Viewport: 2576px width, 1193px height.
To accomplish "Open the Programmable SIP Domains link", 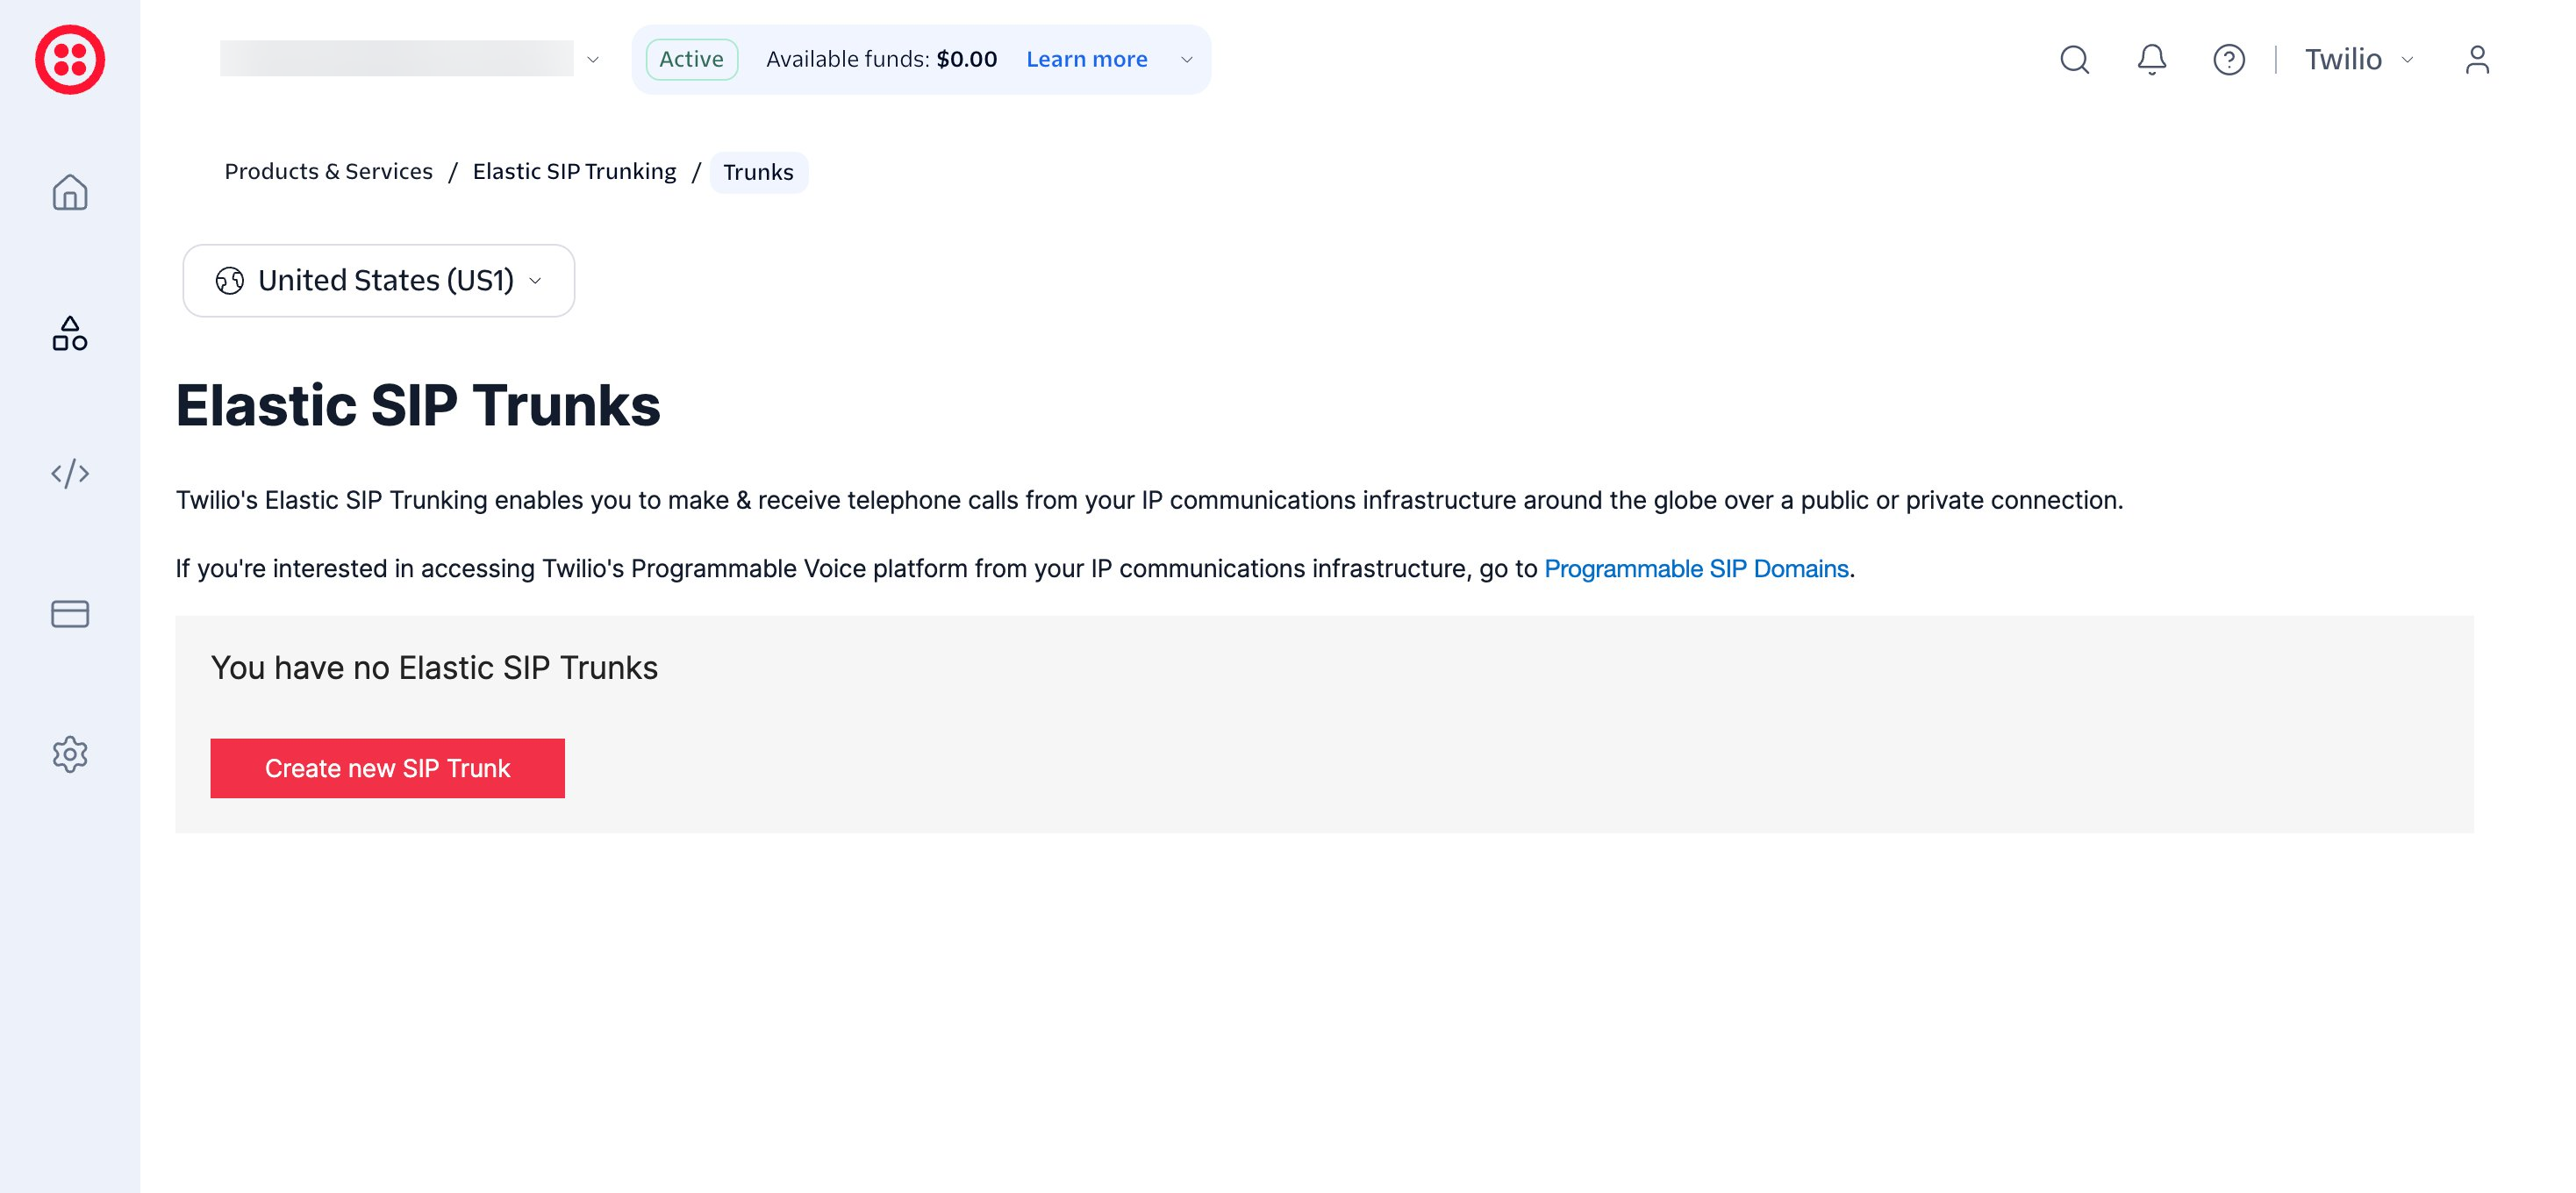I will point(1696,568).
